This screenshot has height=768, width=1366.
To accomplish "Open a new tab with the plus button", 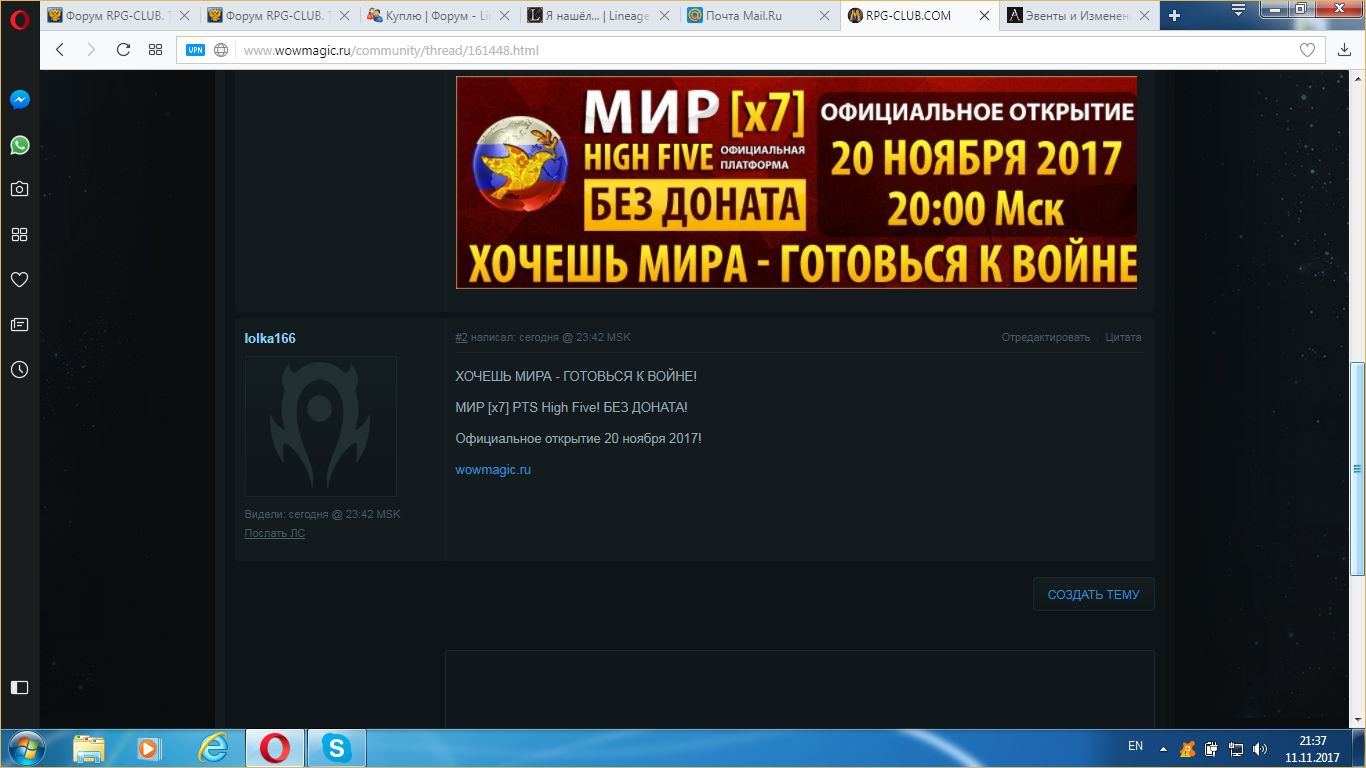I will (x=1175, y=16).
